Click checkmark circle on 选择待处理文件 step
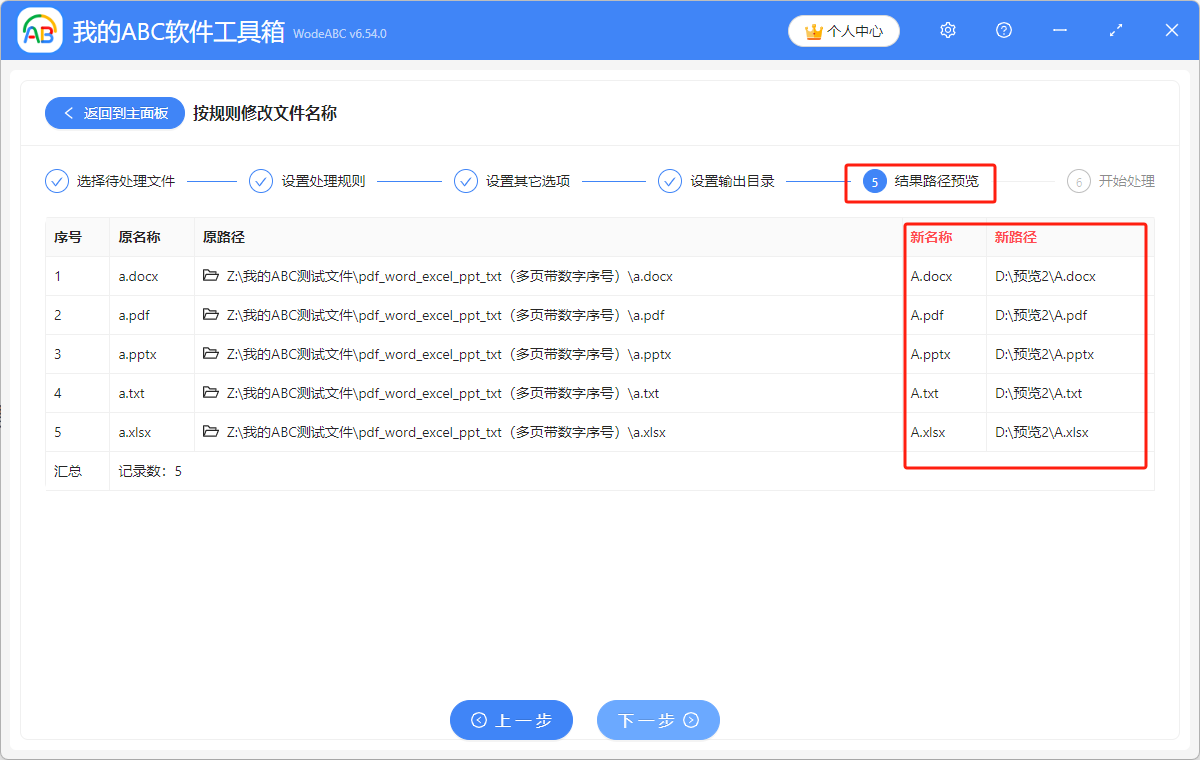 pos(56,181)
